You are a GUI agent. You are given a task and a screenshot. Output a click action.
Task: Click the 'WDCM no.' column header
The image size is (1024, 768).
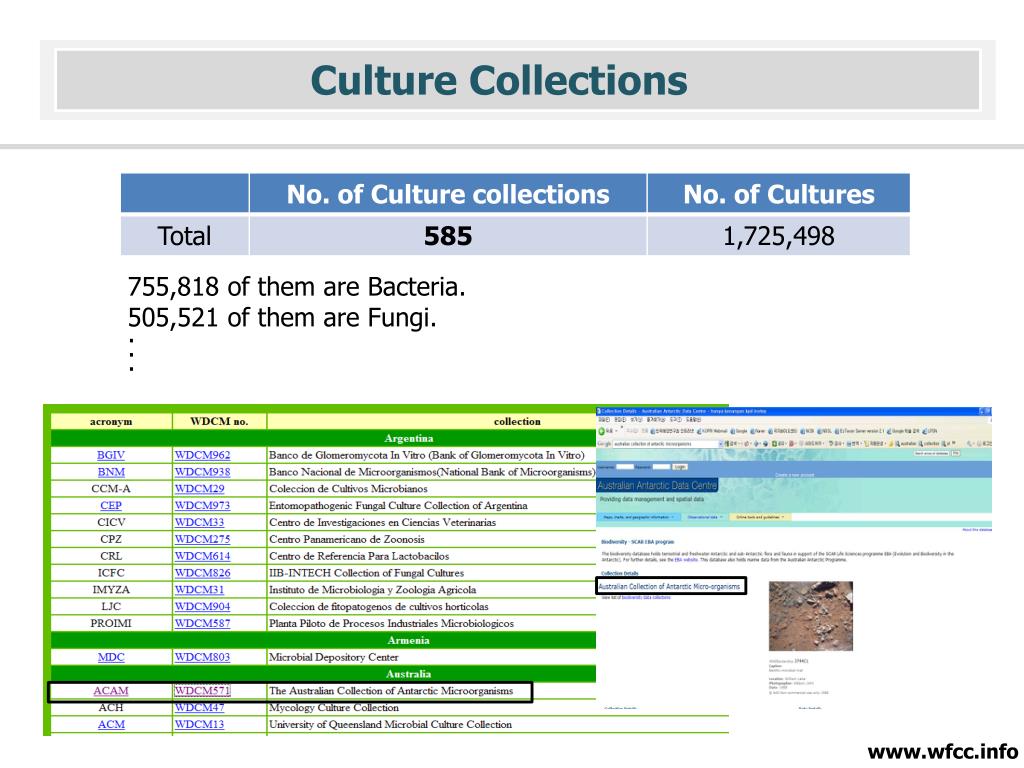point(219,421)
